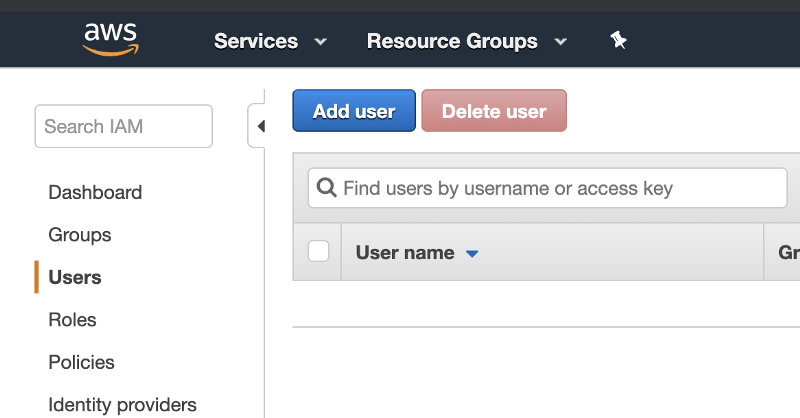Expand the Resource Groups chevron arrow
The height and width of the screenshot is (418, 800).
coord(561,42)
